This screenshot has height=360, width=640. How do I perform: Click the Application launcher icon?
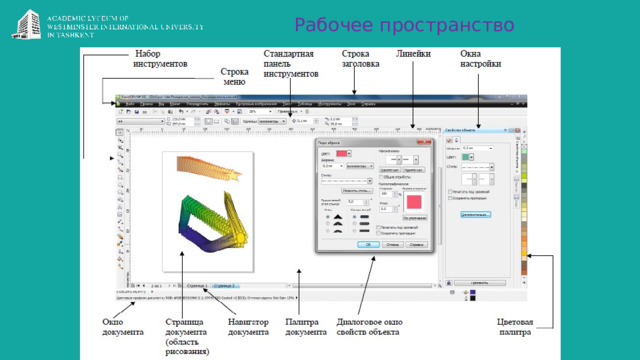coord(227,111)
